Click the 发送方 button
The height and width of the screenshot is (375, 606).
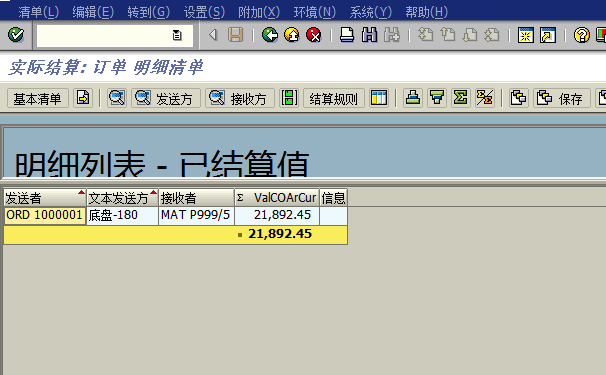(166, 98)
